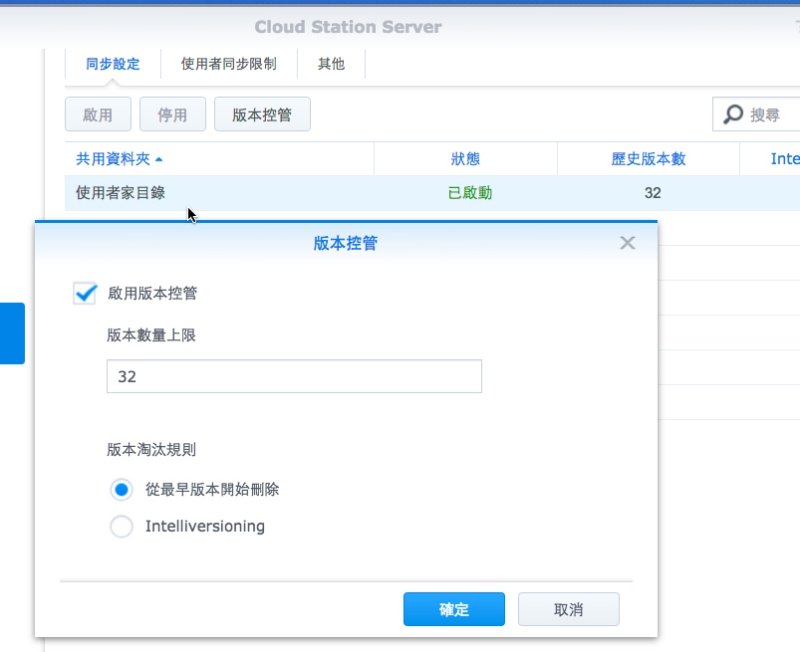Select the Intelliversioning radio option

point(121,526)
